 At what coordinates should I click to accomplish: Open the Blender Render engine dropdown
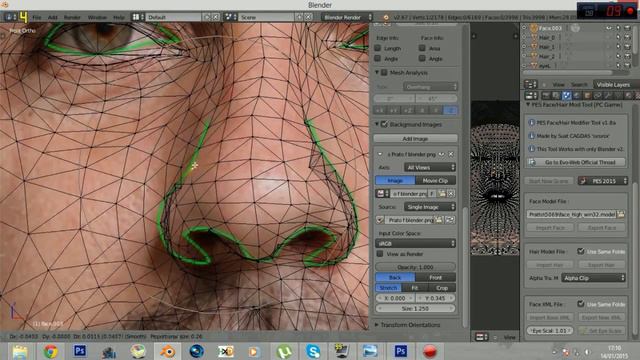(x=347, y=17)
